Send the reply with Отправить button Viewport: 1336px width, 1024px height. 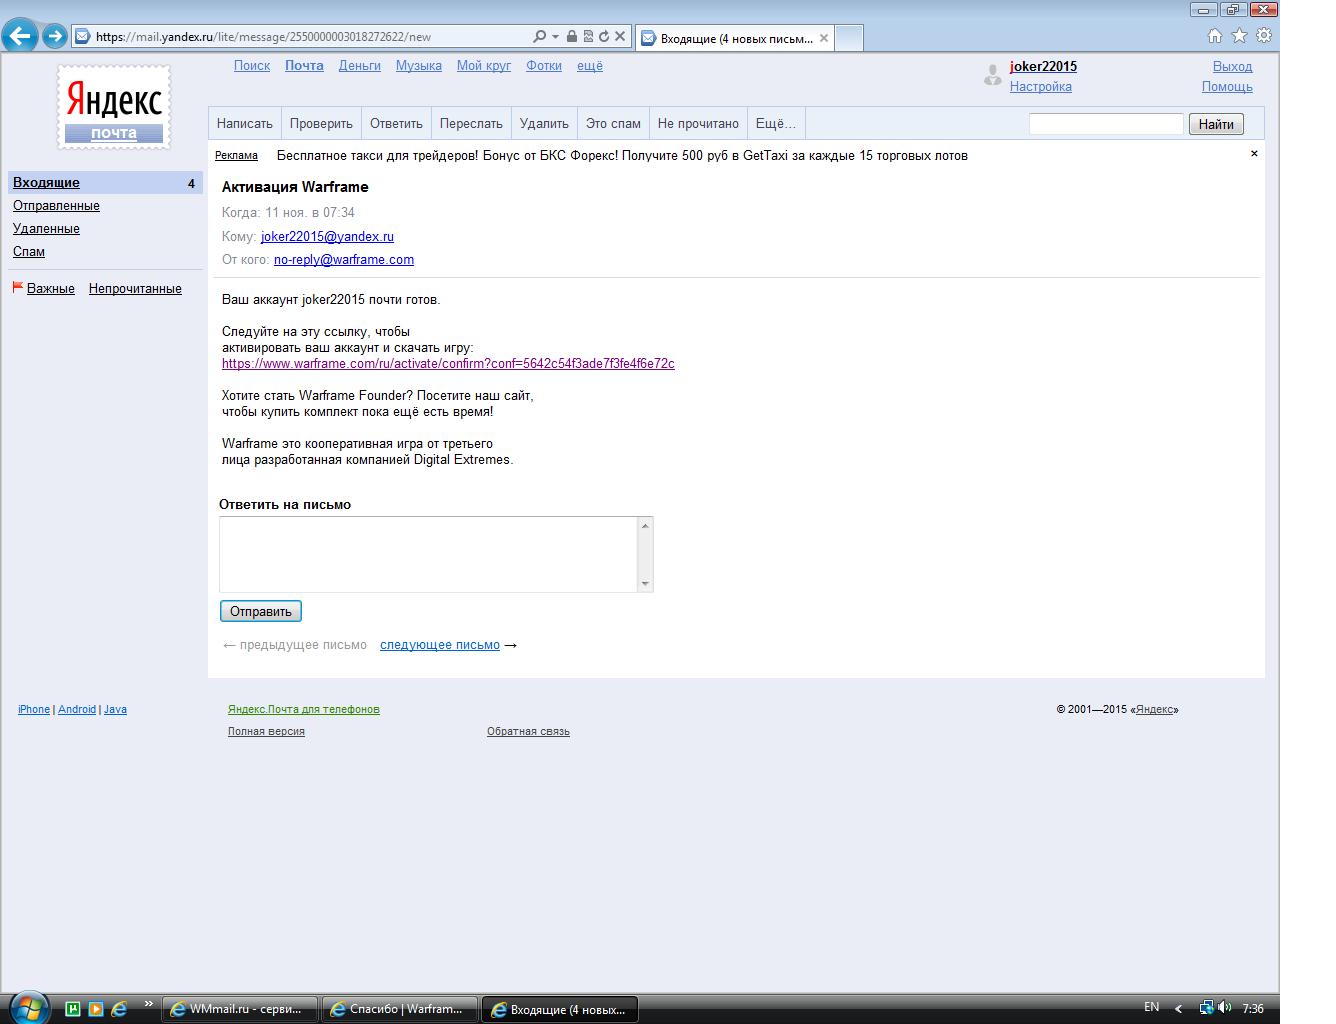[x=261, y=612]
